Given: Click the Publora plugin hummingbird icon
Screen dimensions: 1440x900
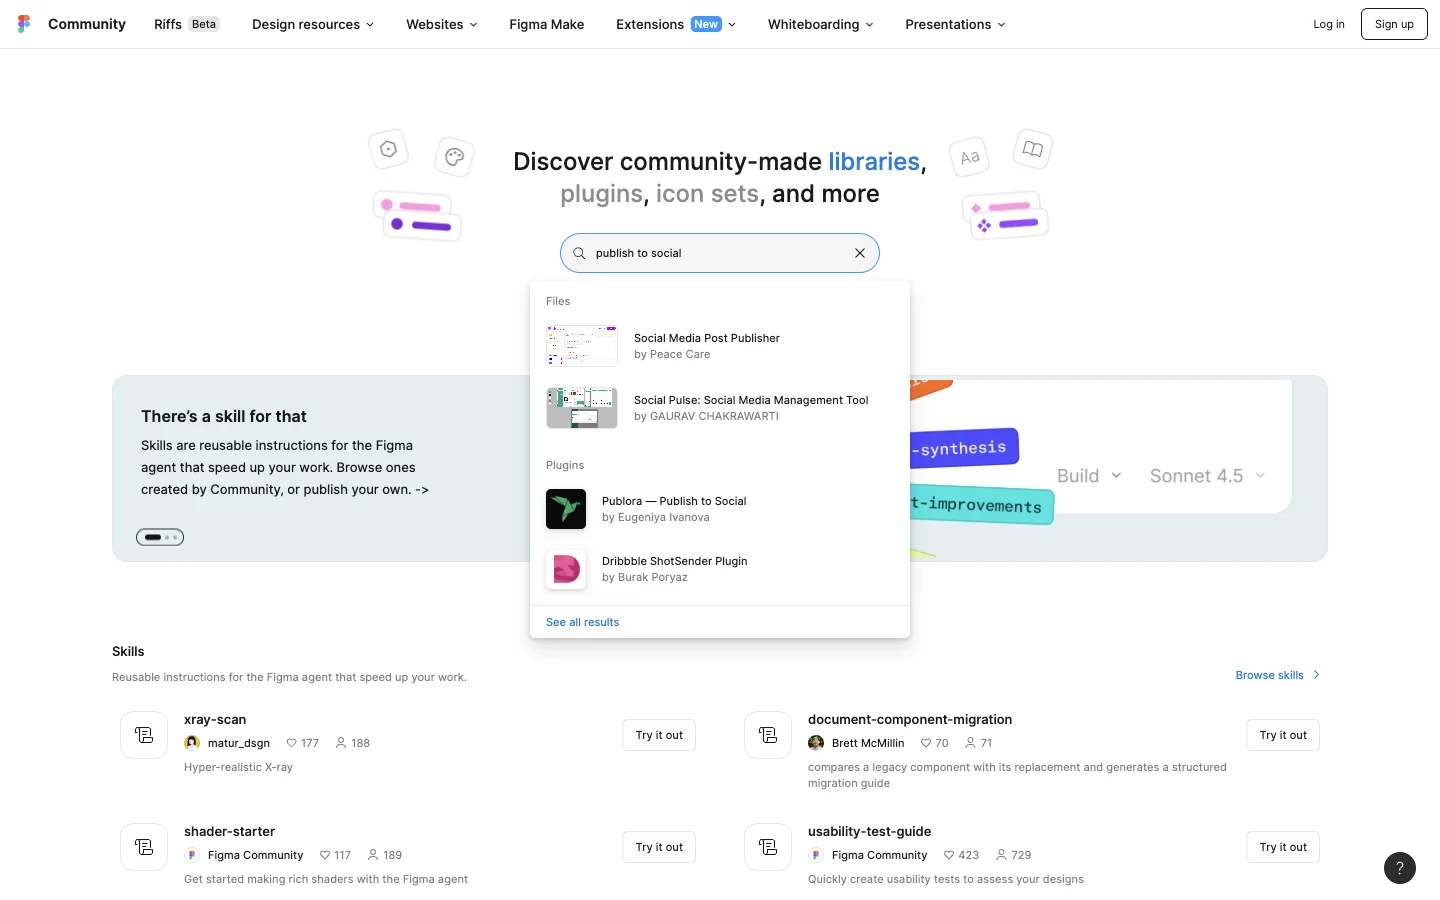Looking at the screenshot, I should pos(566,509).
